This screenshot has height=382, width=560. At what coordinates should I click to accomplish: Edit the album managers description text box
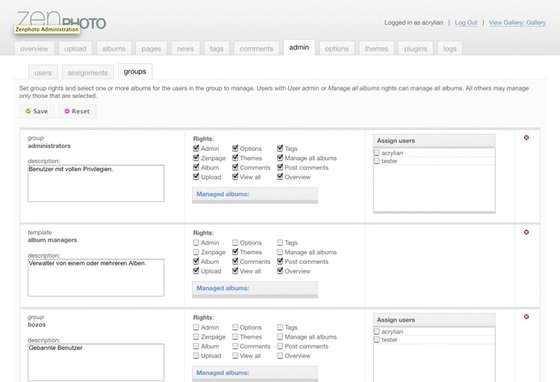point(96,277)
